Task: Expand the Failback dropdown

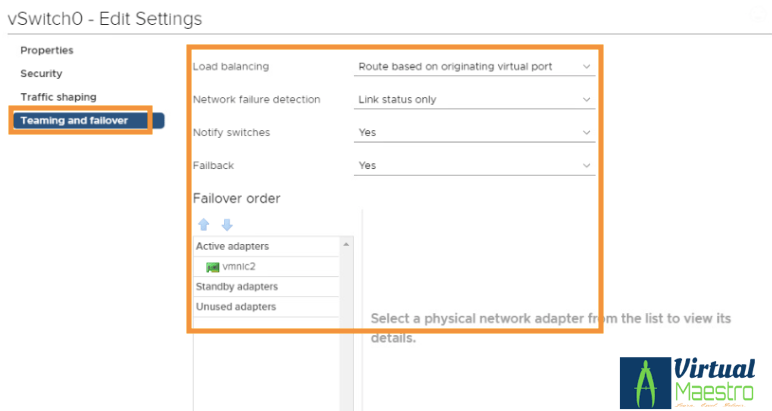Action: 474,166
